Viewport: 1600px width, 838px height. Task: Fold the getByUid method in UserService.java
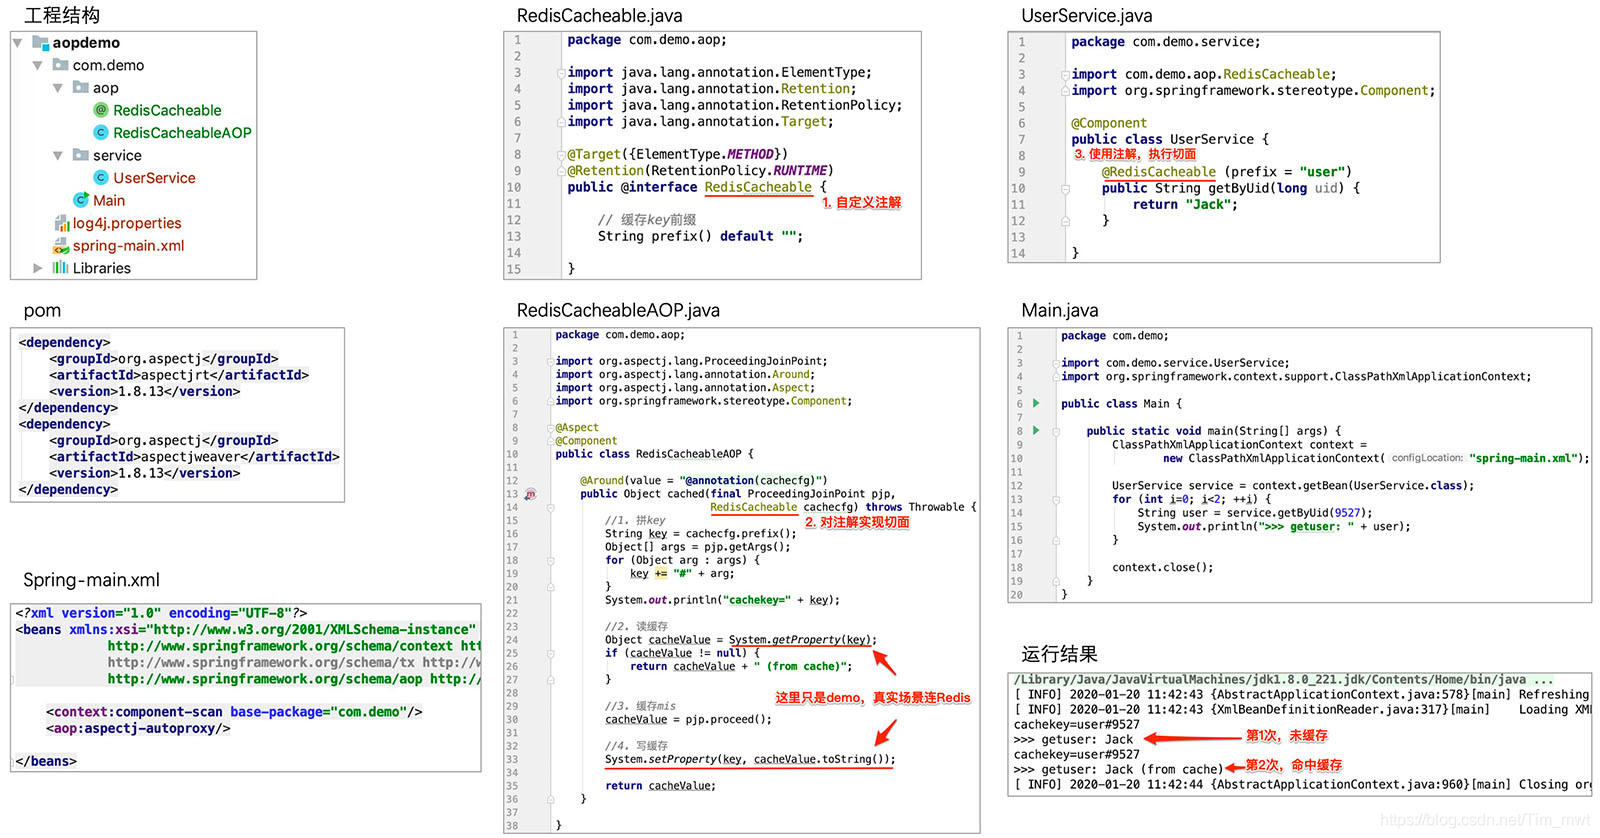pyautogui.click(x=1065, y=188)
